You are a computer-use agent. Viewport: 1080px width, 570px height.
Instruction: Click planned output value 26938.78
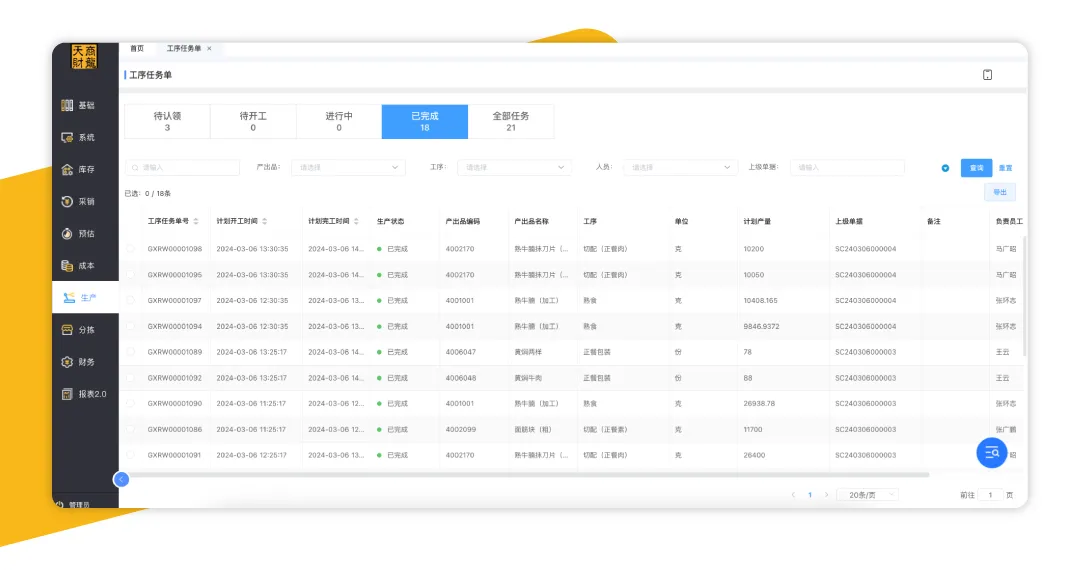point(759,403)
